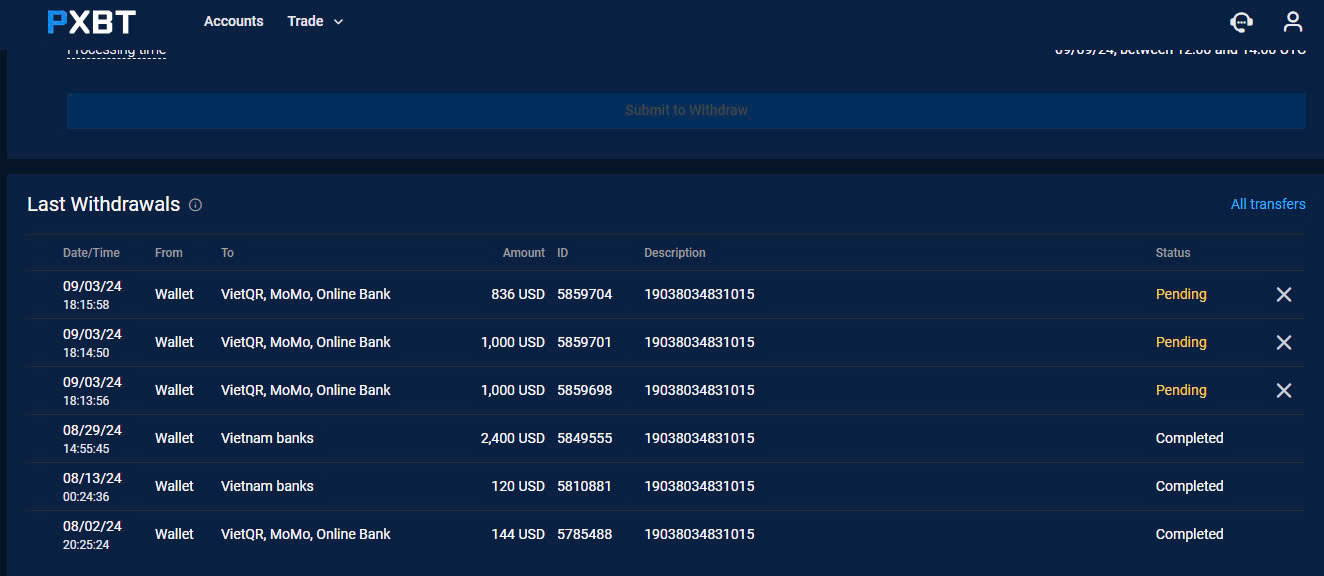Click Vietnam banks in the 08/13/24 row
Viewport: 1324px width, 576px height.
[267, 486]
